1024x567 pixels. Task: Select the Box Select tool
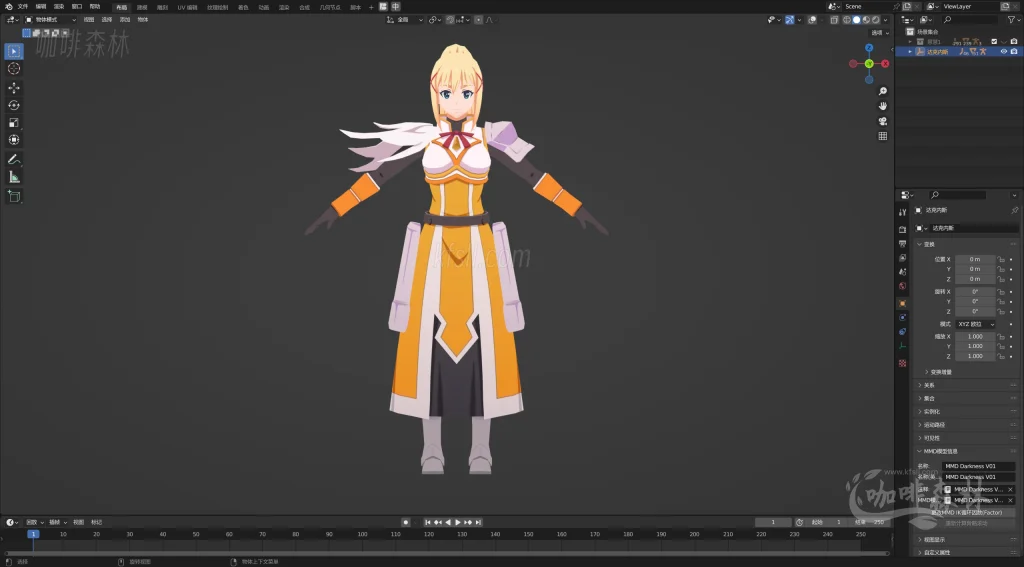14,51
